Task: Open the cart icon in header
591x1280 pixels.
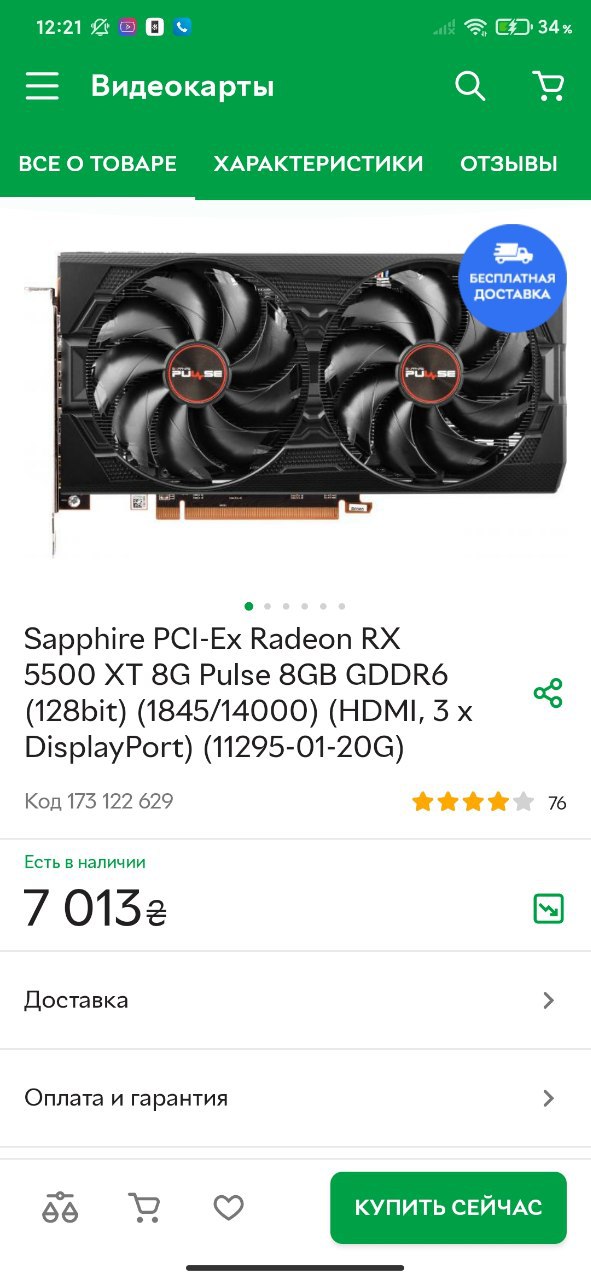Action: click(x=548, y=86)
